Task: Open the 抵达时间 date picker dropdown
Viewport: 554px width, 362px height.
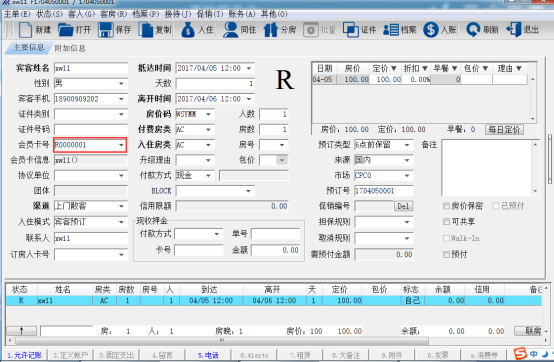Action: pos(249,68)
